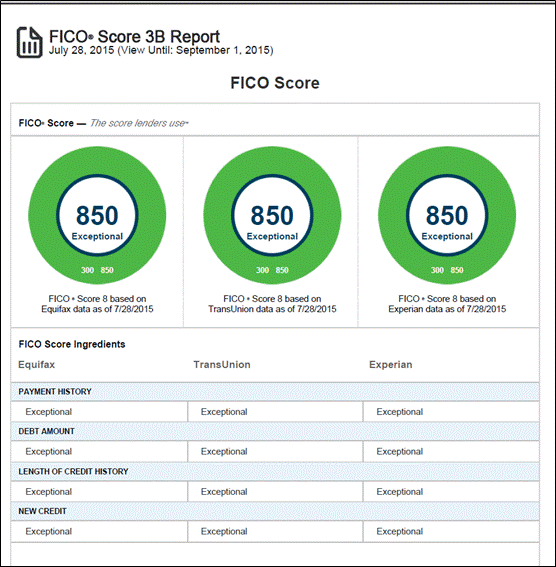Click the DEBT AMOUNT section row
Screen dimensions: 556x567
click(275, 431)
